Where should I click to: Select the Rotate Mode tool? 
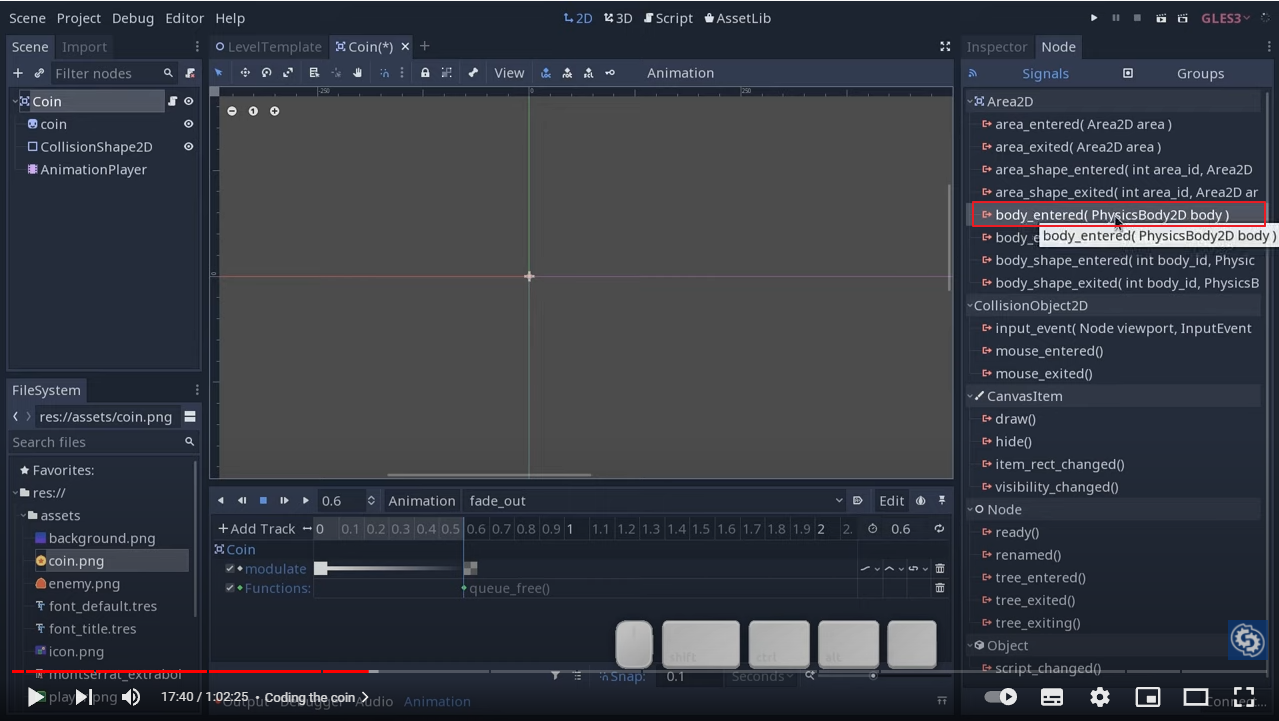pos(266,73)
